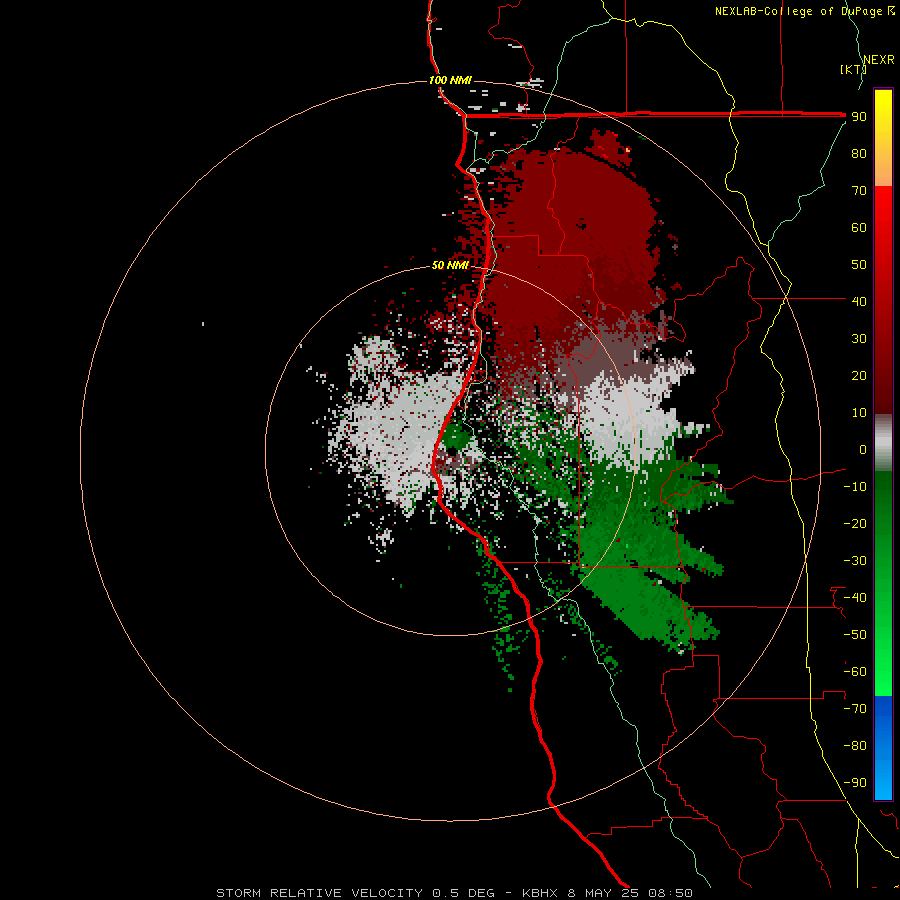Click the -10 value on velocity scale
This screenshot has height=900, width=900.
click(855, 487)
